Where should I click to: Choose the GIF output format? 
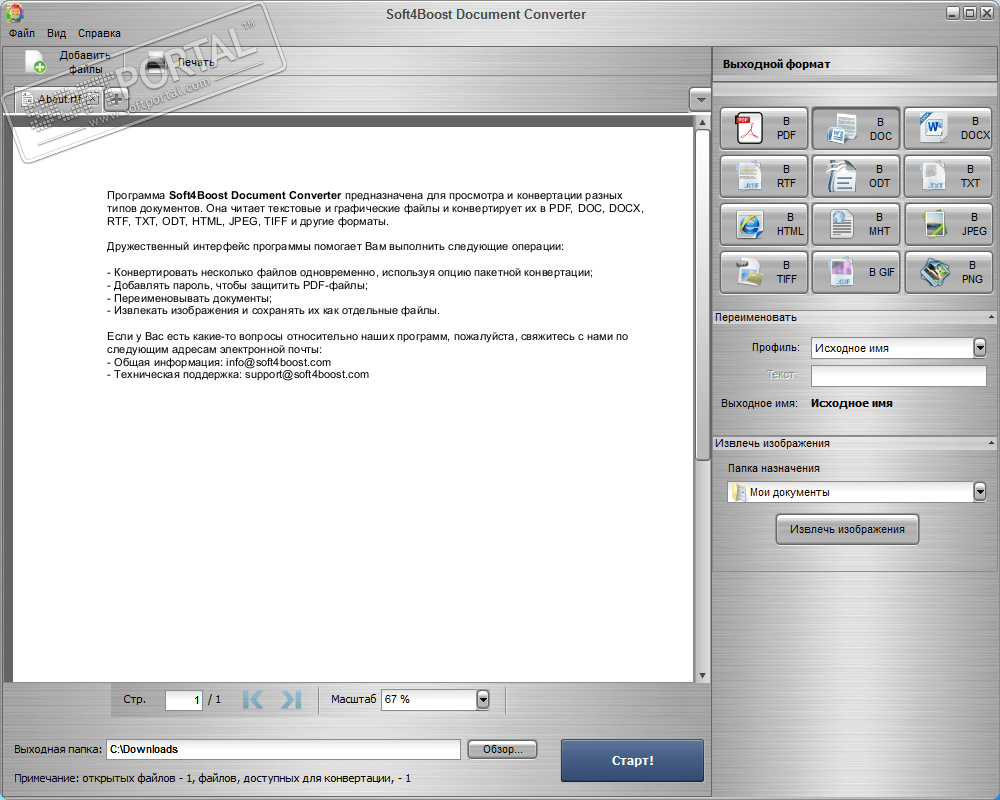[x=856, y=272]
